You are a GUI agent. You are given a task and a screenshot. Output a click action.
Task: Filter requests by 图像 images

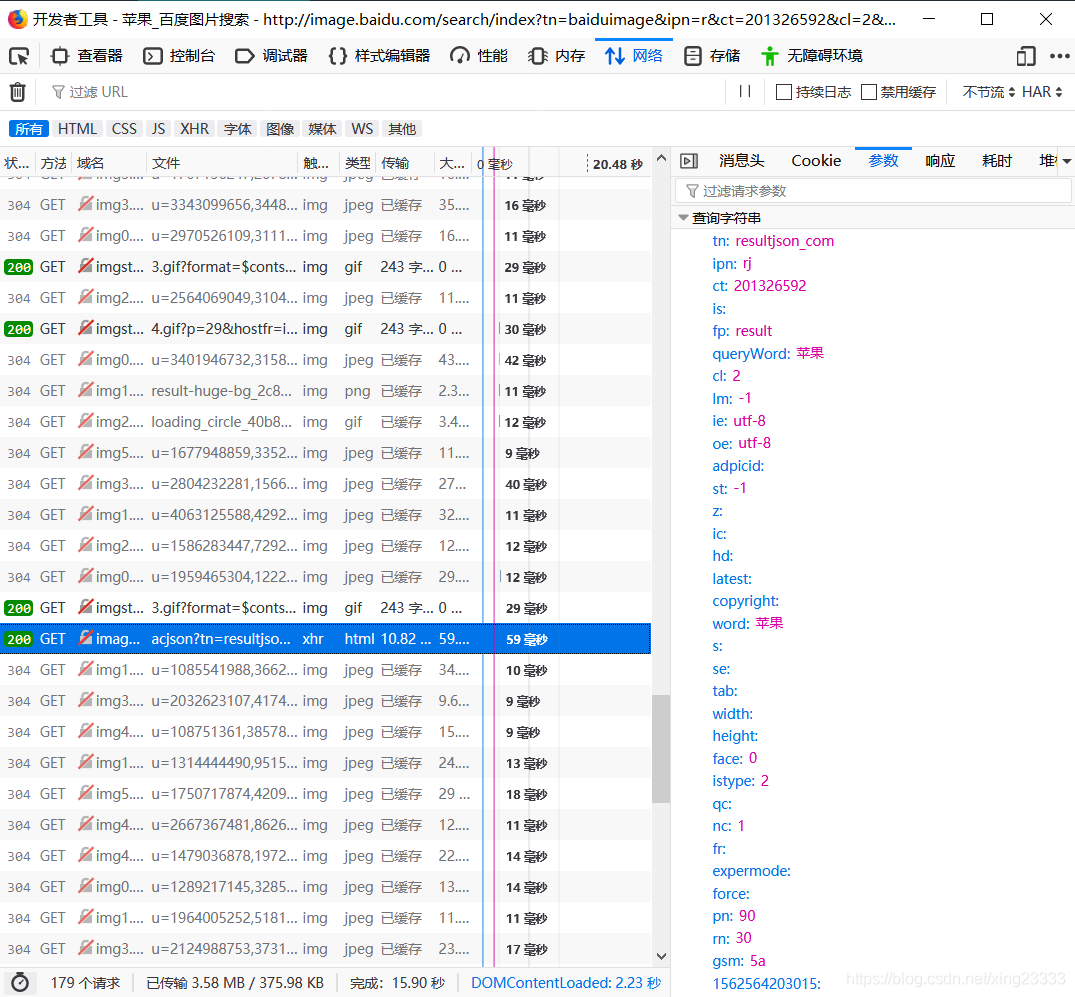280,129
